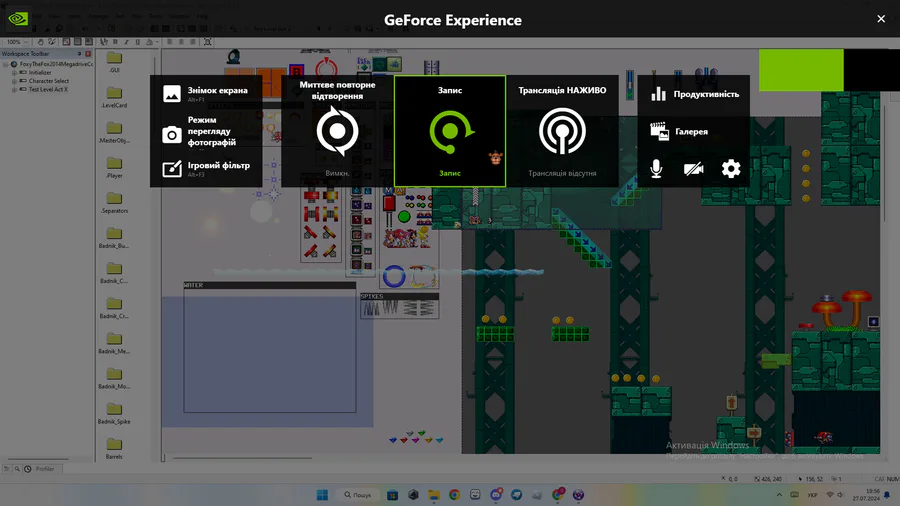Open the Barrels library folder
The image size is (900, 506).
coord(114,449)
